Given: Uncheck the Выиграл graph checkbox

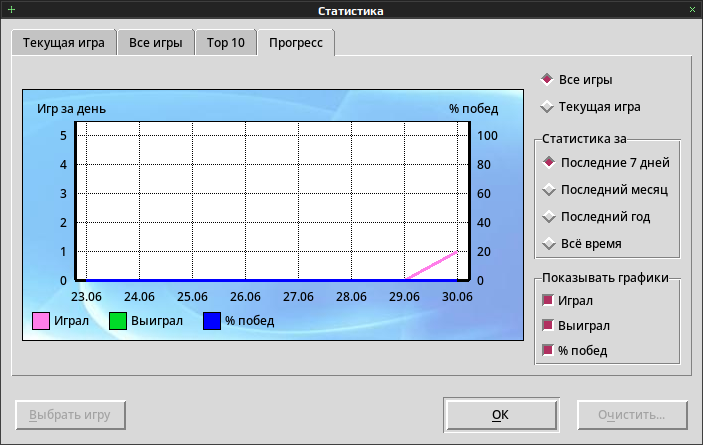Looking at the screenshot, I should (x=576, y=325).
